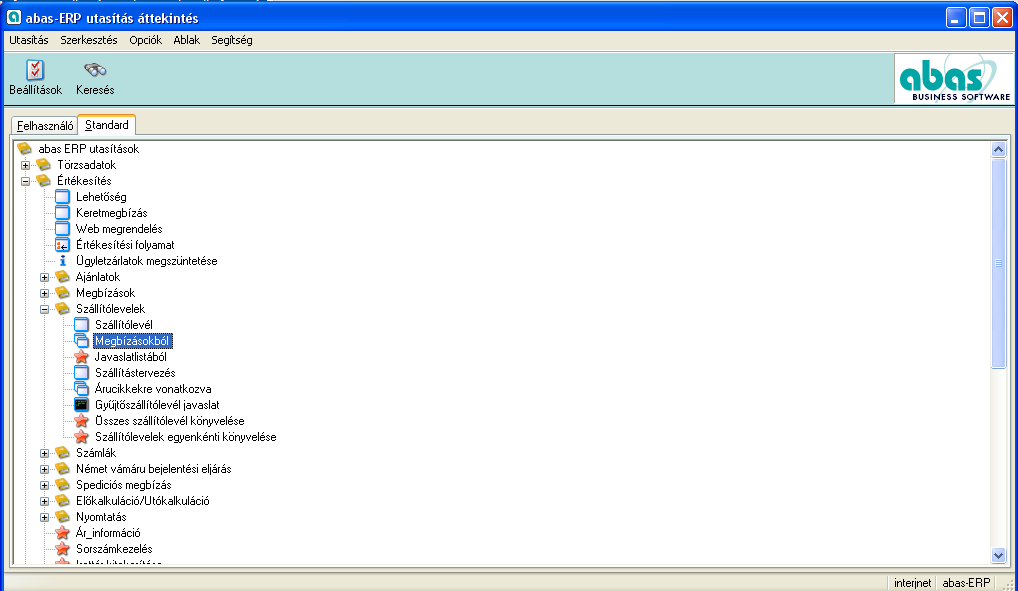Screen dimensions: 1018x591
Task: Click the Keresés binoculars icon
Action: [x=95, y=69]
